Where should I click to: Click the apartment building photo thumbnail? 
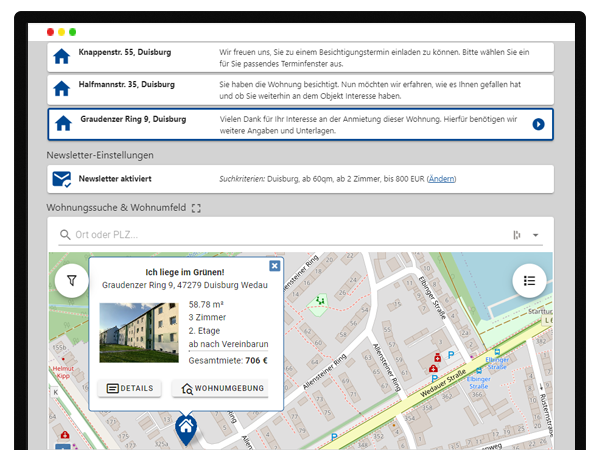139,332
